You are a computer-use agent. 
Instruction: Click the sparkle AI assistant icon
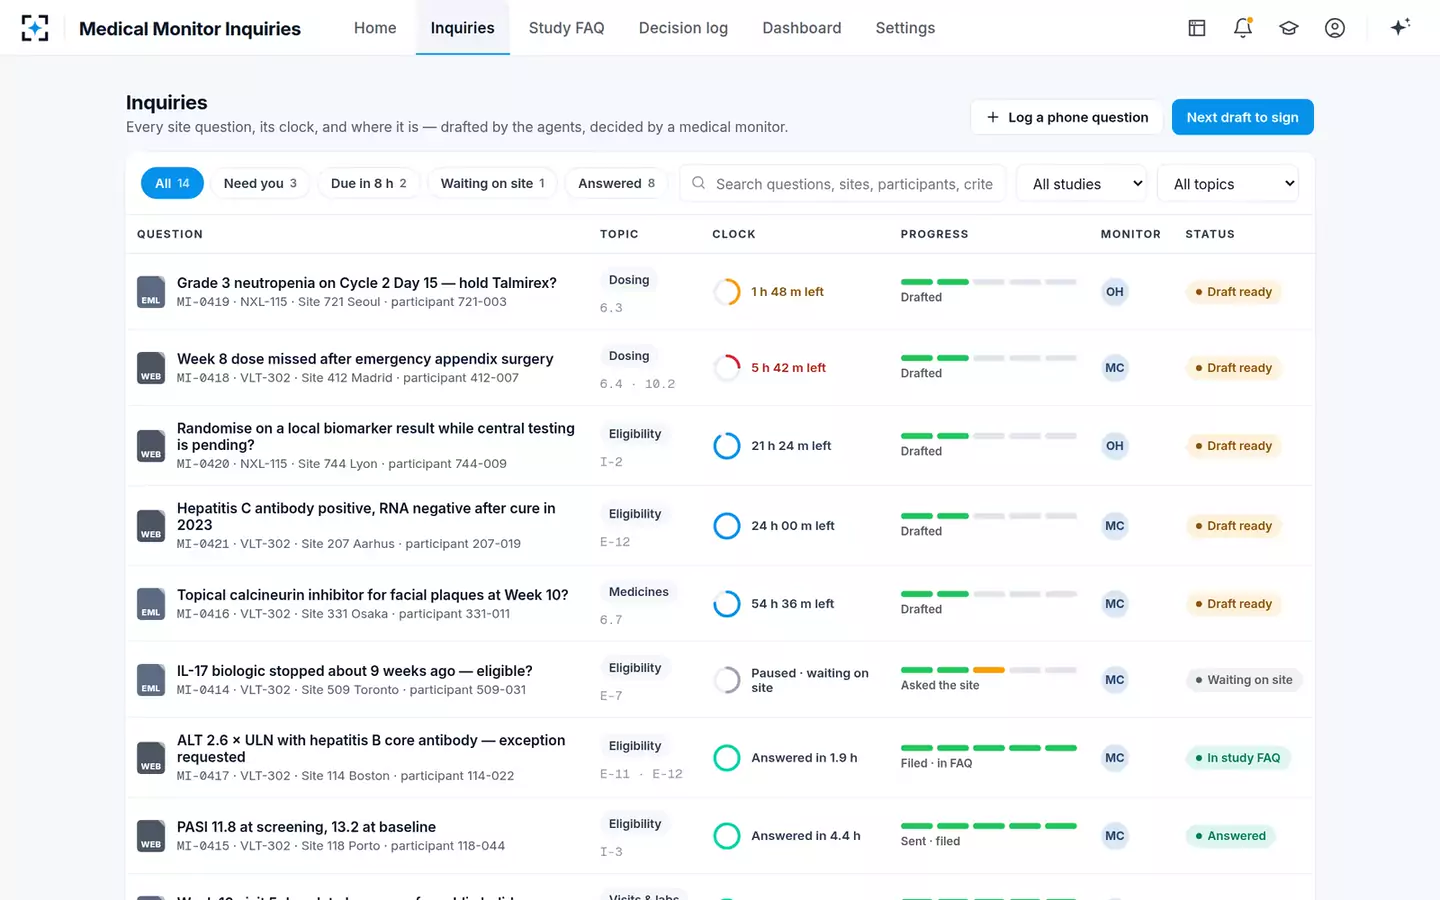coord(1400,27)
